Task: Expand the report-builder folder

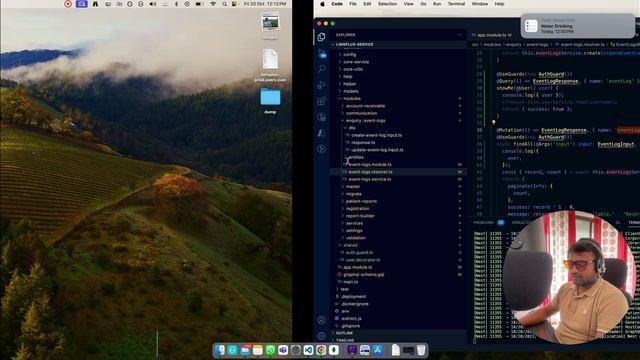Action: point(398,216)
